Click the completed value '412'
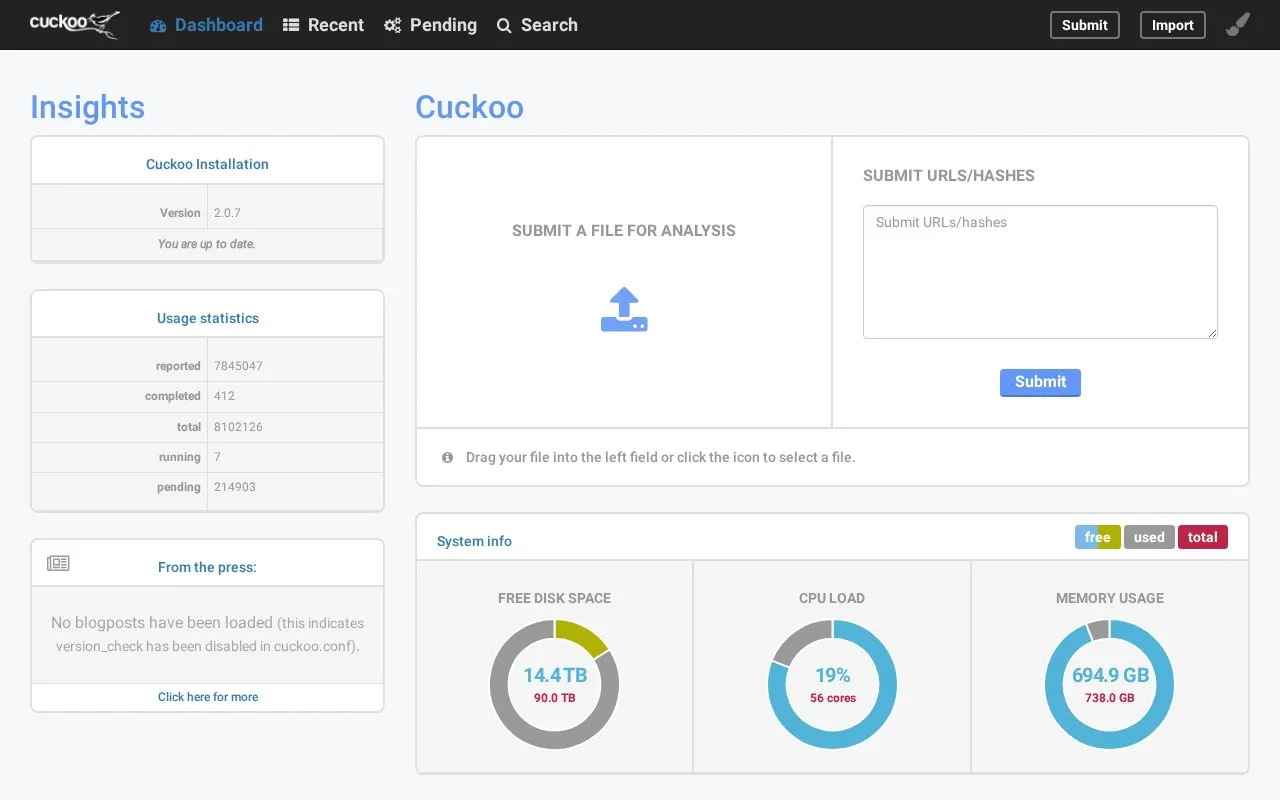Screen dimensions: 1280x800 224,396
